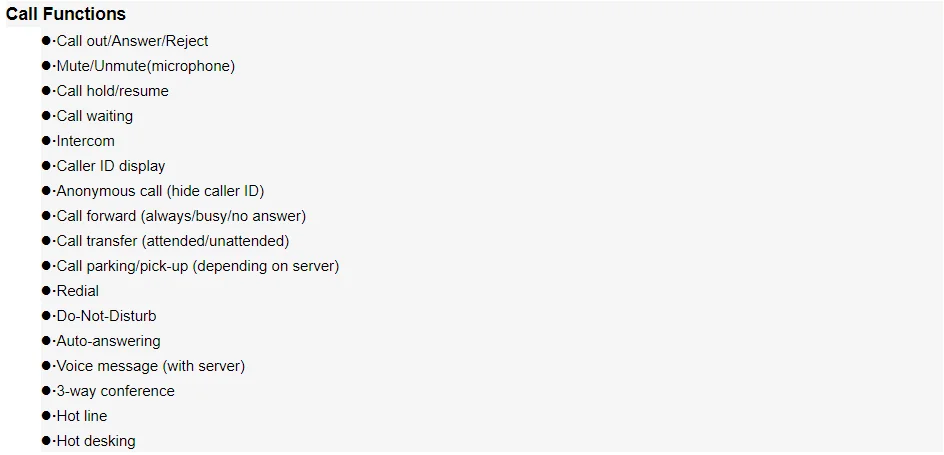Click the 'Do-Not-Disturb' list item
The height and width of the screenshot is (455, 944).
tap(106, 316)
